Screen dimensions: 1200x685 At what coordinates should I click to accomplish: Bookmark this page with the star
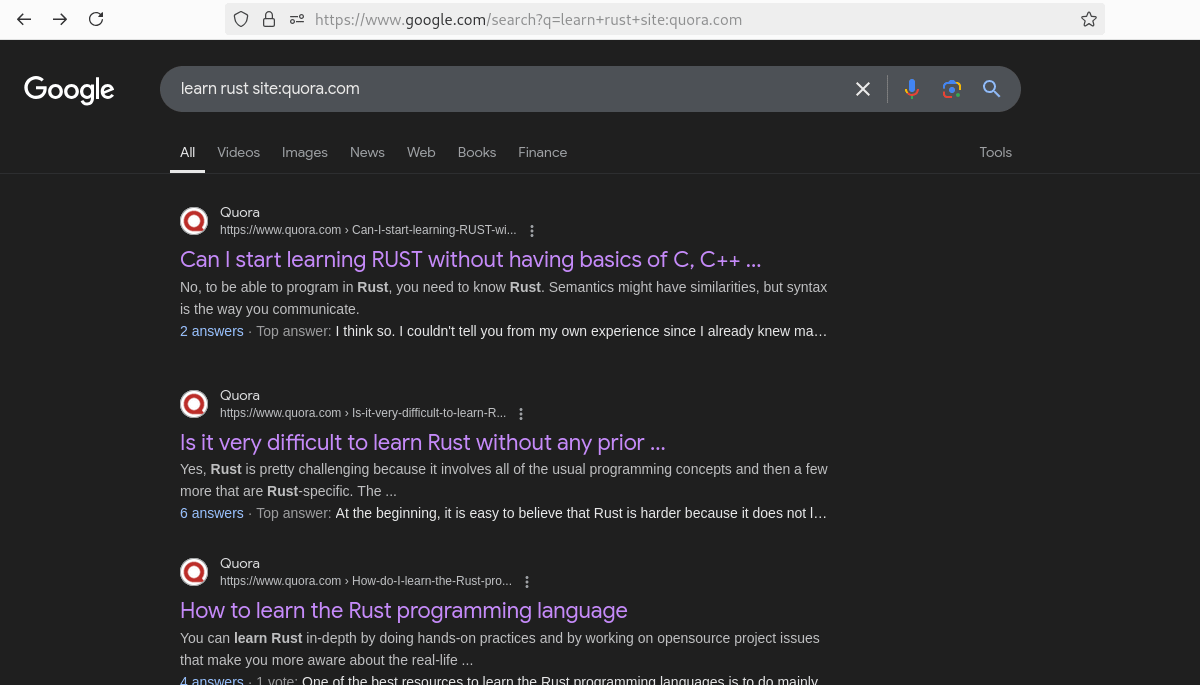click(1089, 19)
